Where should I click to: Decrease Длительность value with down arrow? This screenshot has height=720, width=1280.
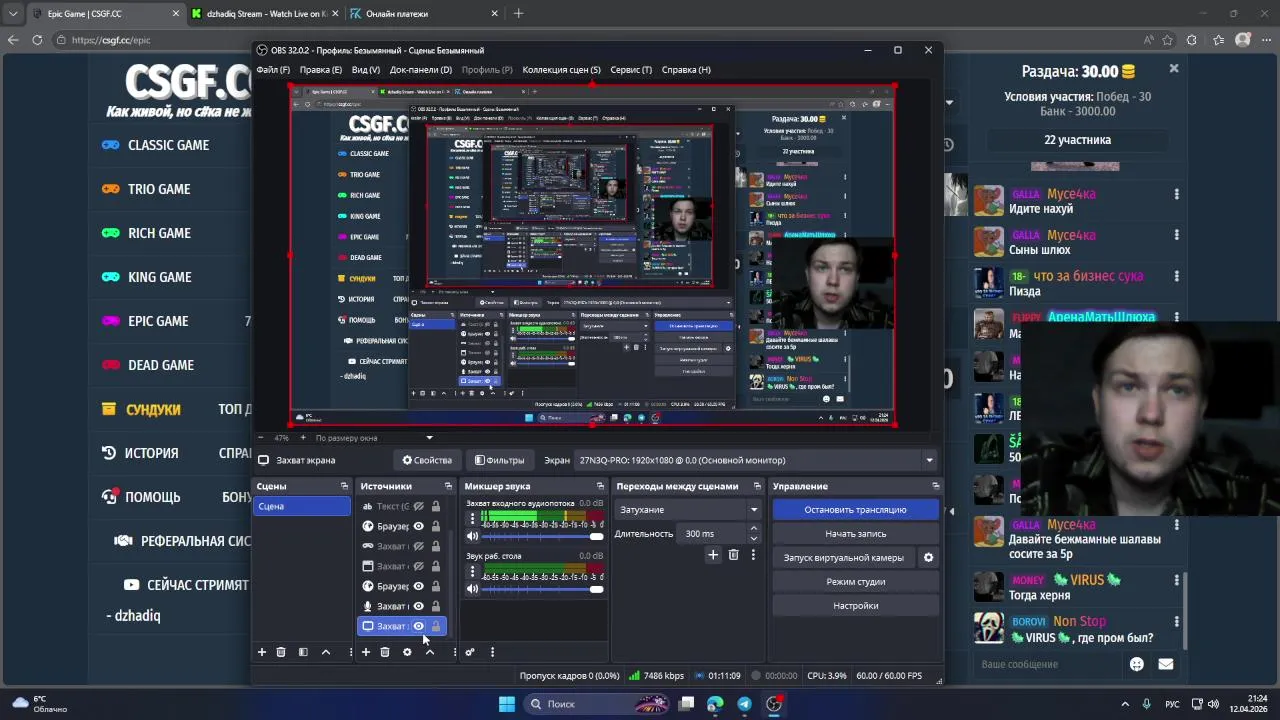pos(754,538)
